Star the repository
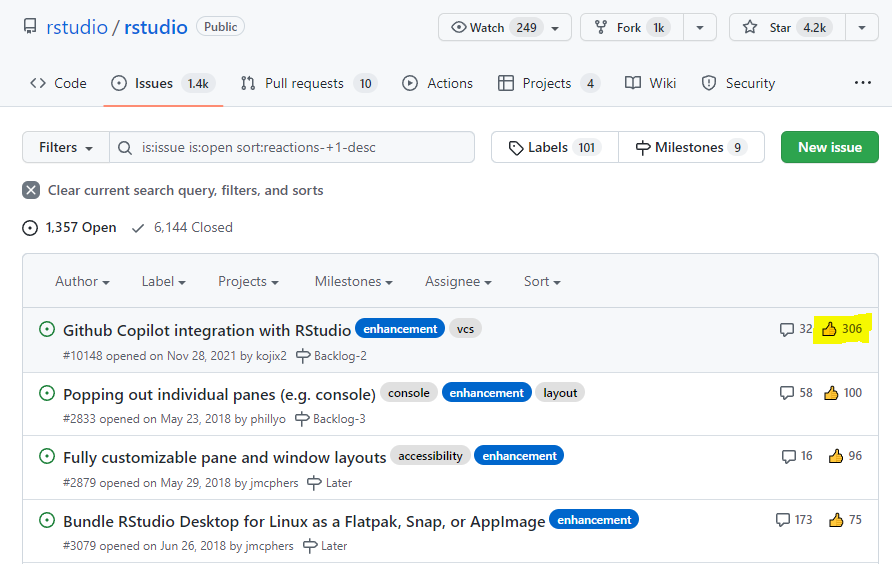Image resolution: width=892 pixels, height=564 pixels. 787,27
